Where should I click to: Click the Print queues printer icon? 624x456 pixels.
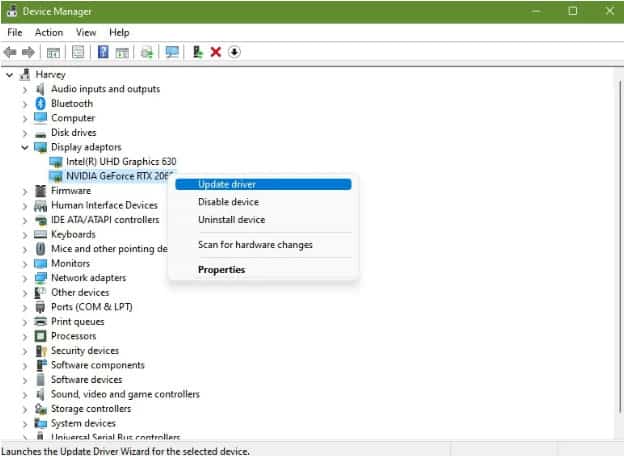point(41,322)
